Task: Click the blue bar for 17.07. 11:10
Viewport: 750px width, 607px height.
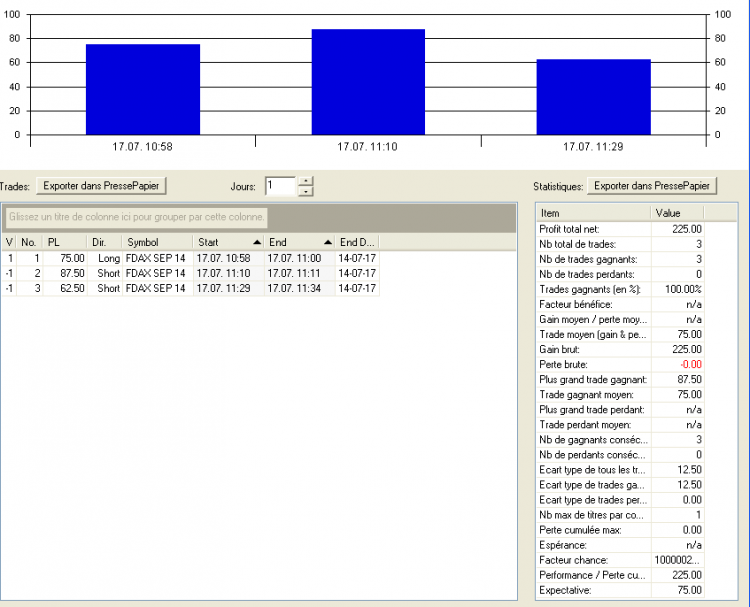Action: [x=368, y=82]
